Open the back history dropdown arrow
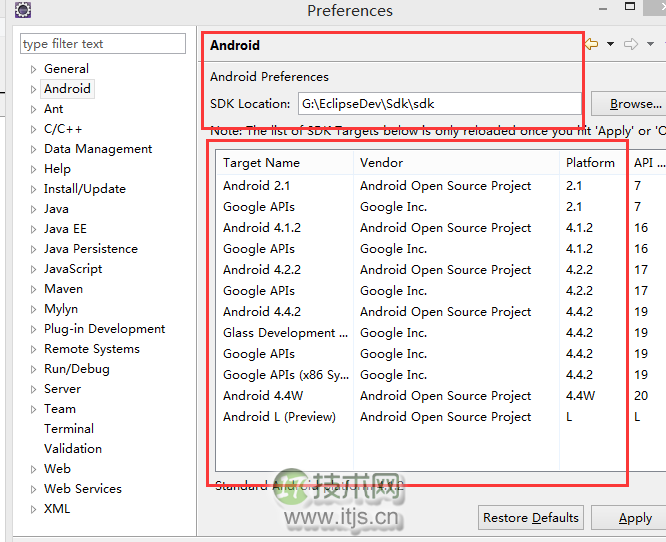The height and width of the screenshot is (542, 666). coord(610,44)
